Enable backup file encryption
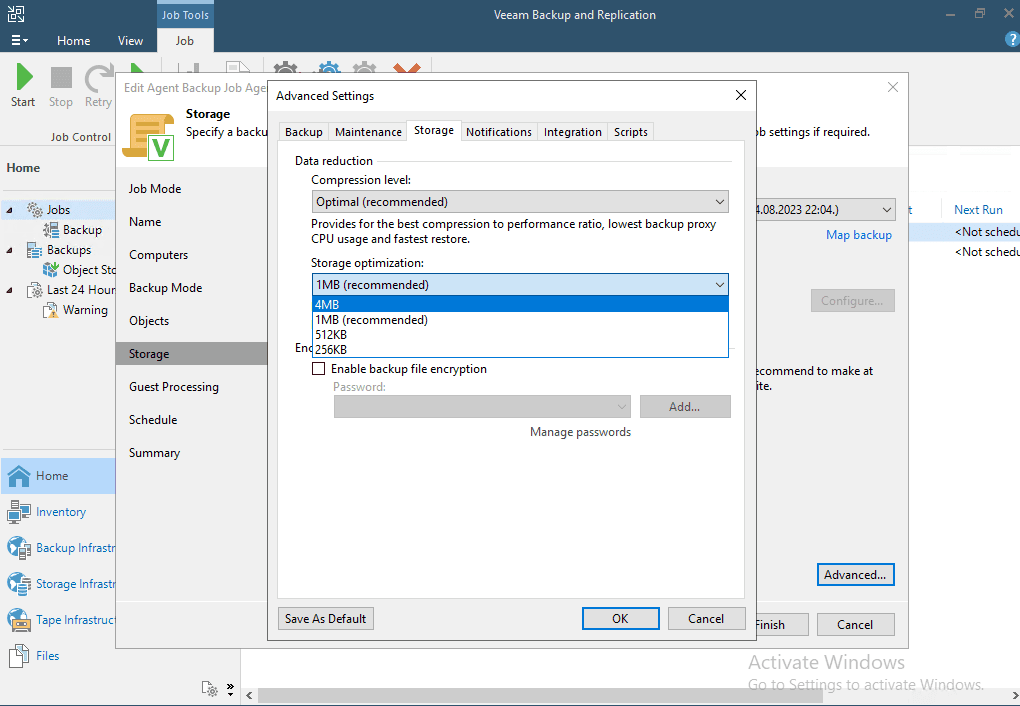 (x=318, y=368)
